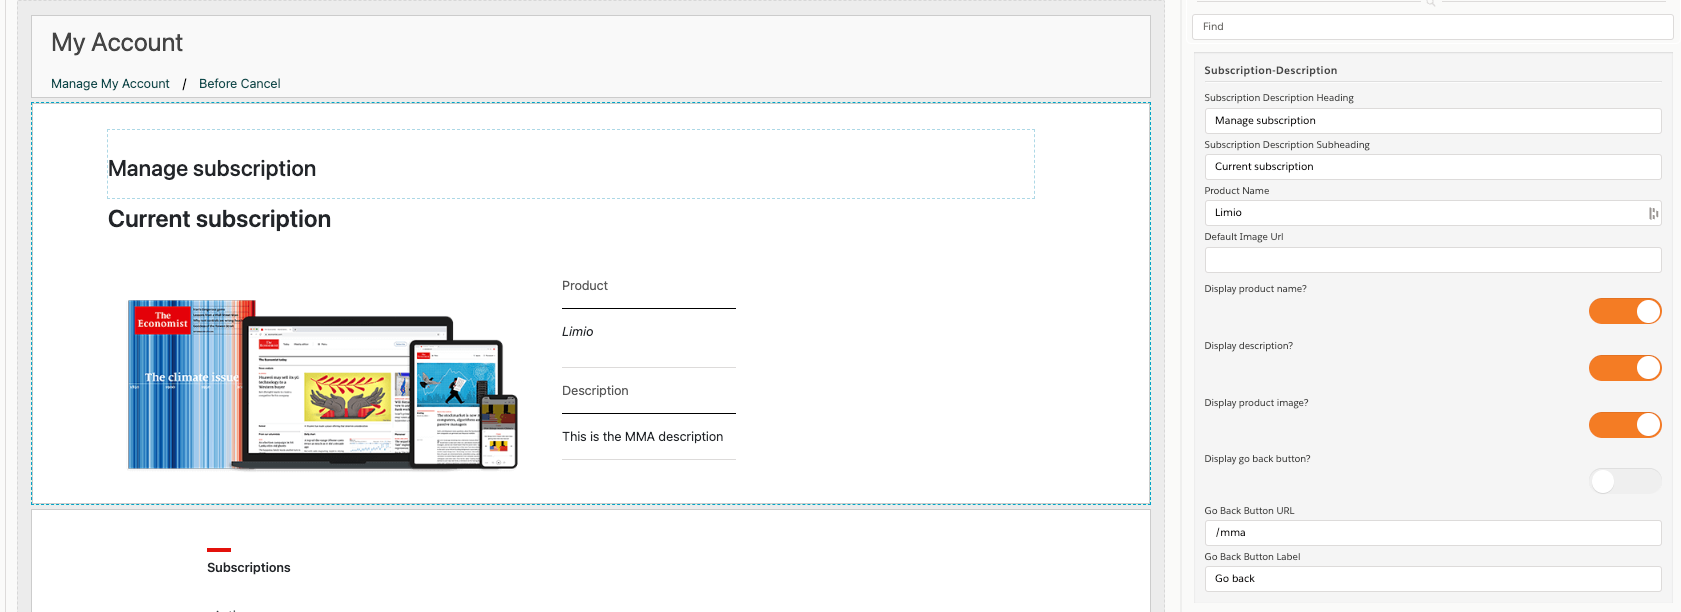Click the Go Back Button Label input
Viewport: 1681px width, 612px height.
pyautogui.click(x=1430, y=579)
